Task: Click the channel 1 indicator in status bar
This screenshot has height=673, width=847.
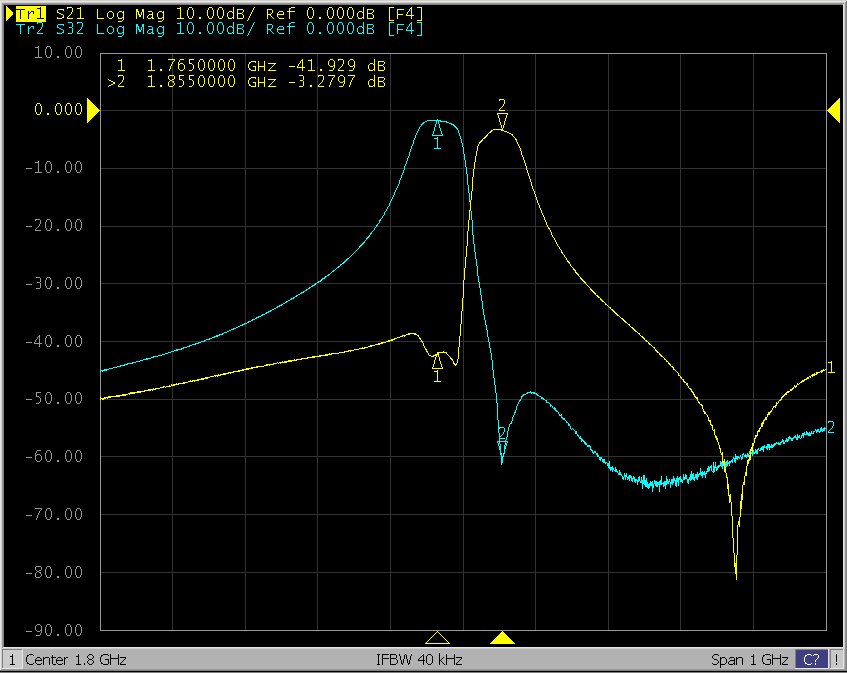Action: [12, 660]
